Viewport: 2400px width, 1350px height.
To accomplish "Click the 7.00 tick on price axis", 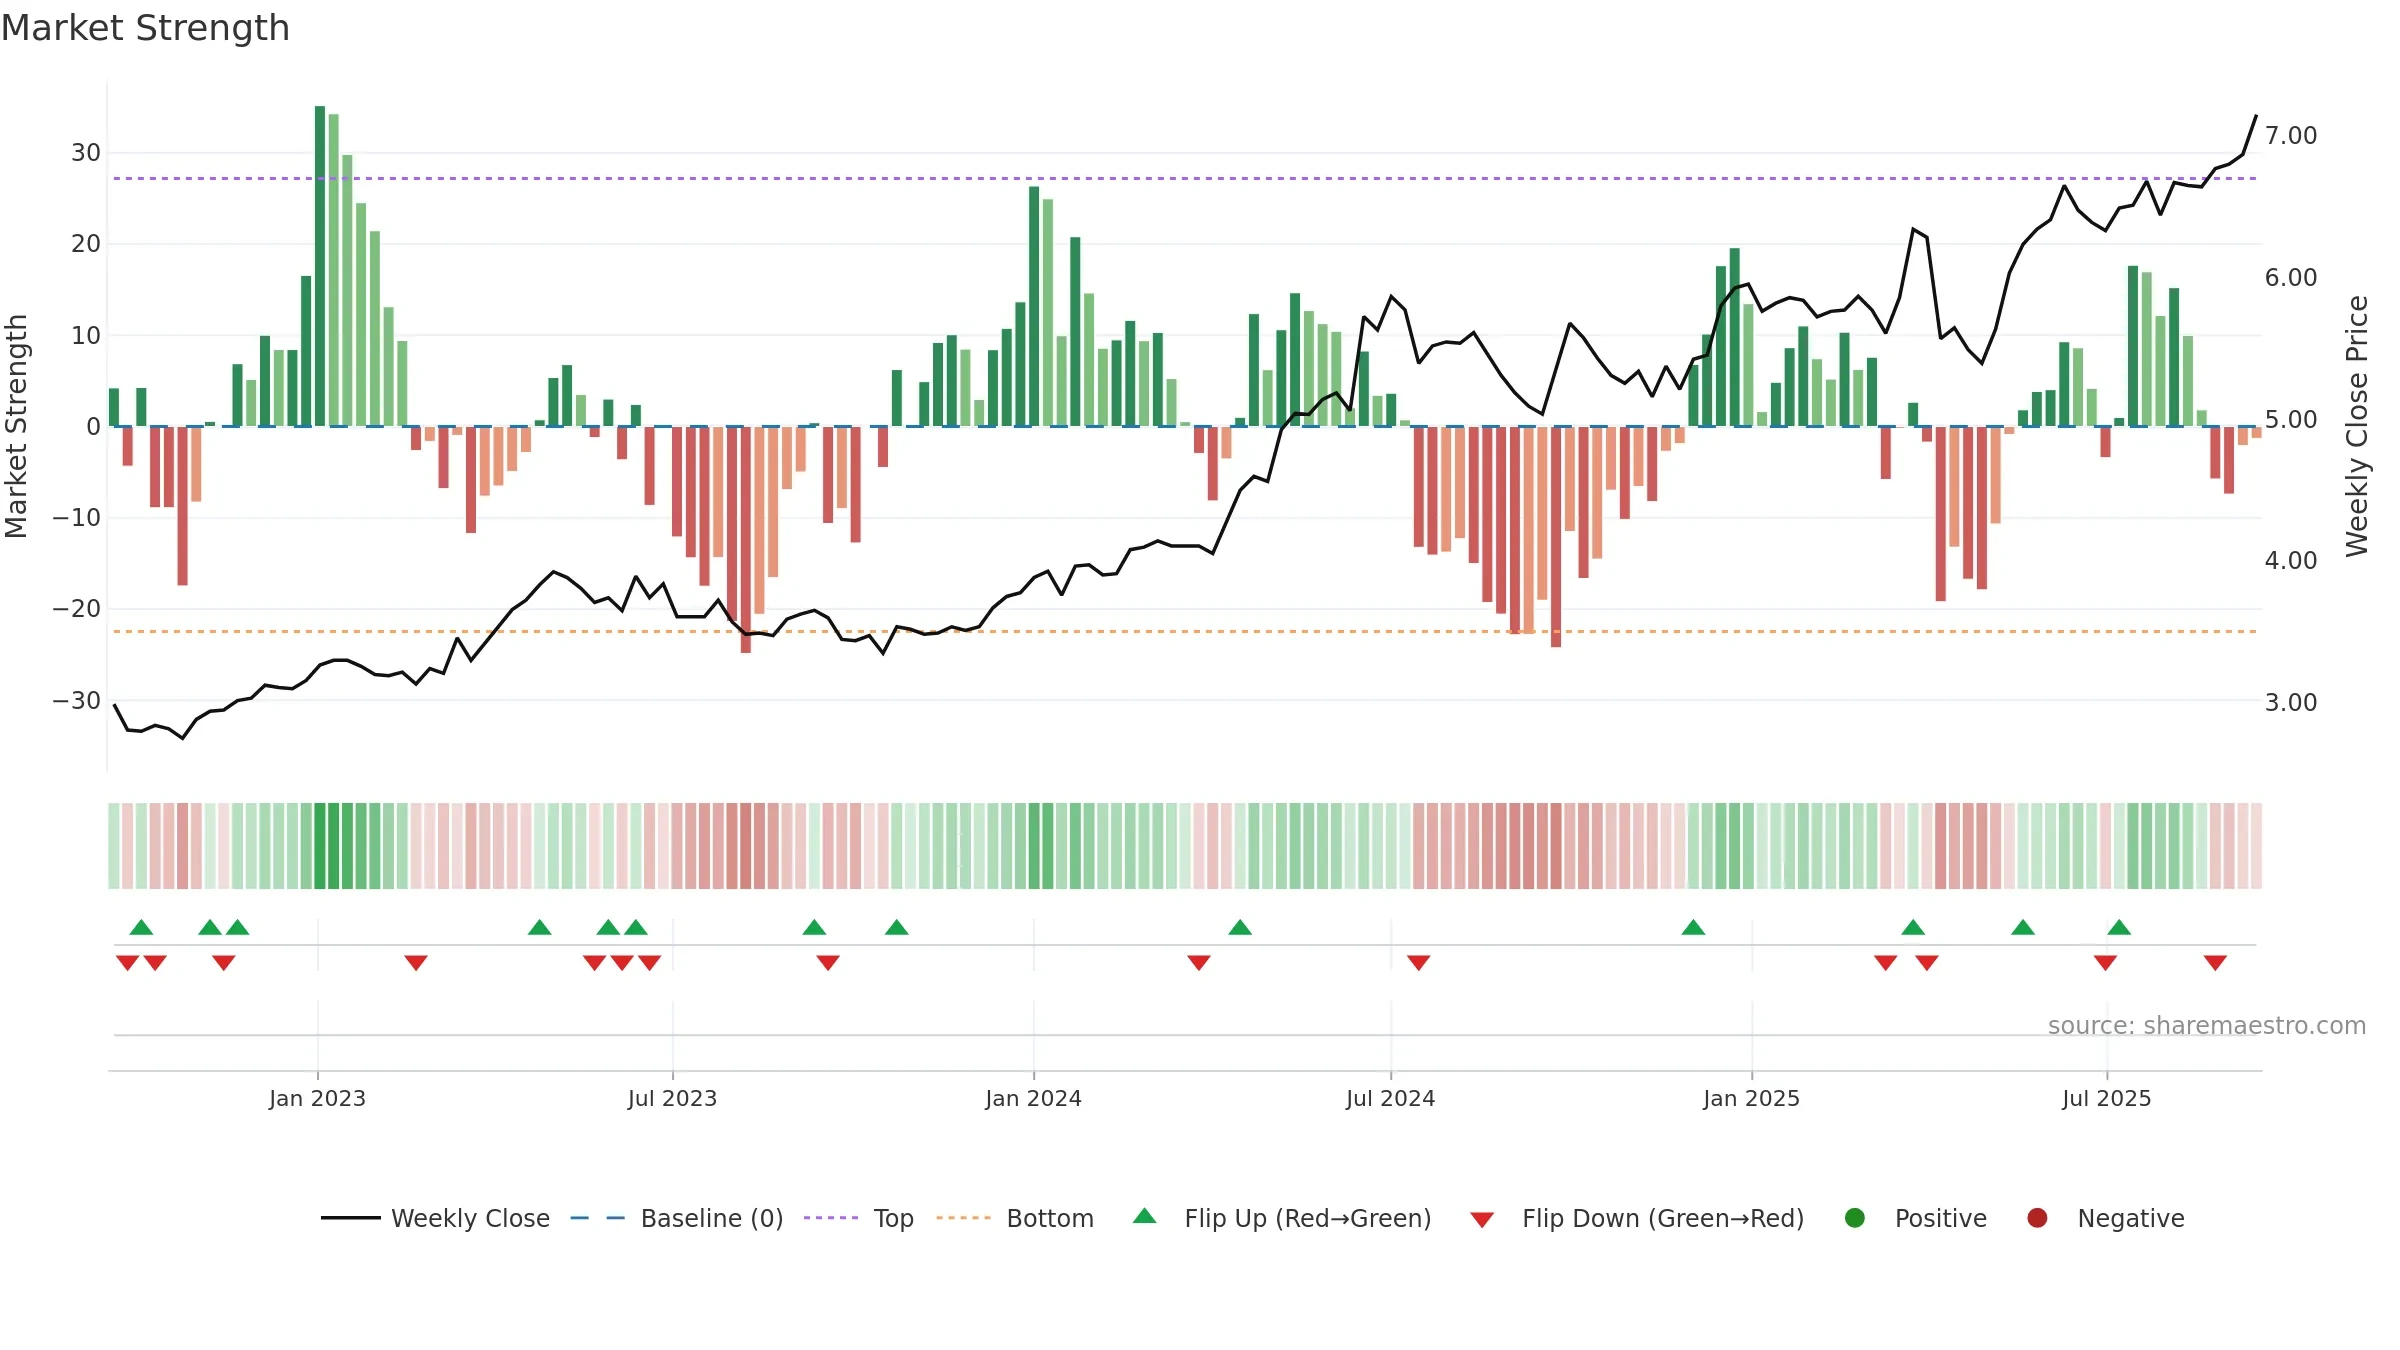I will point(2291,136).
